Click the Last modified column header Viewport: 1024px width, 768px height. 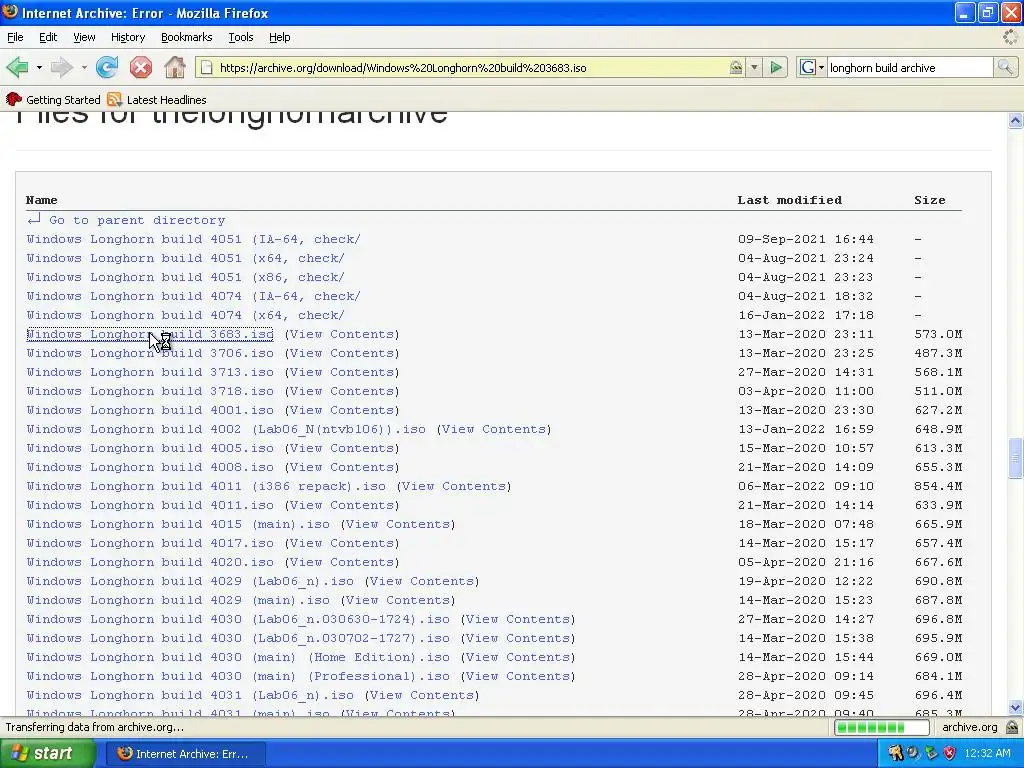[790, 200]
